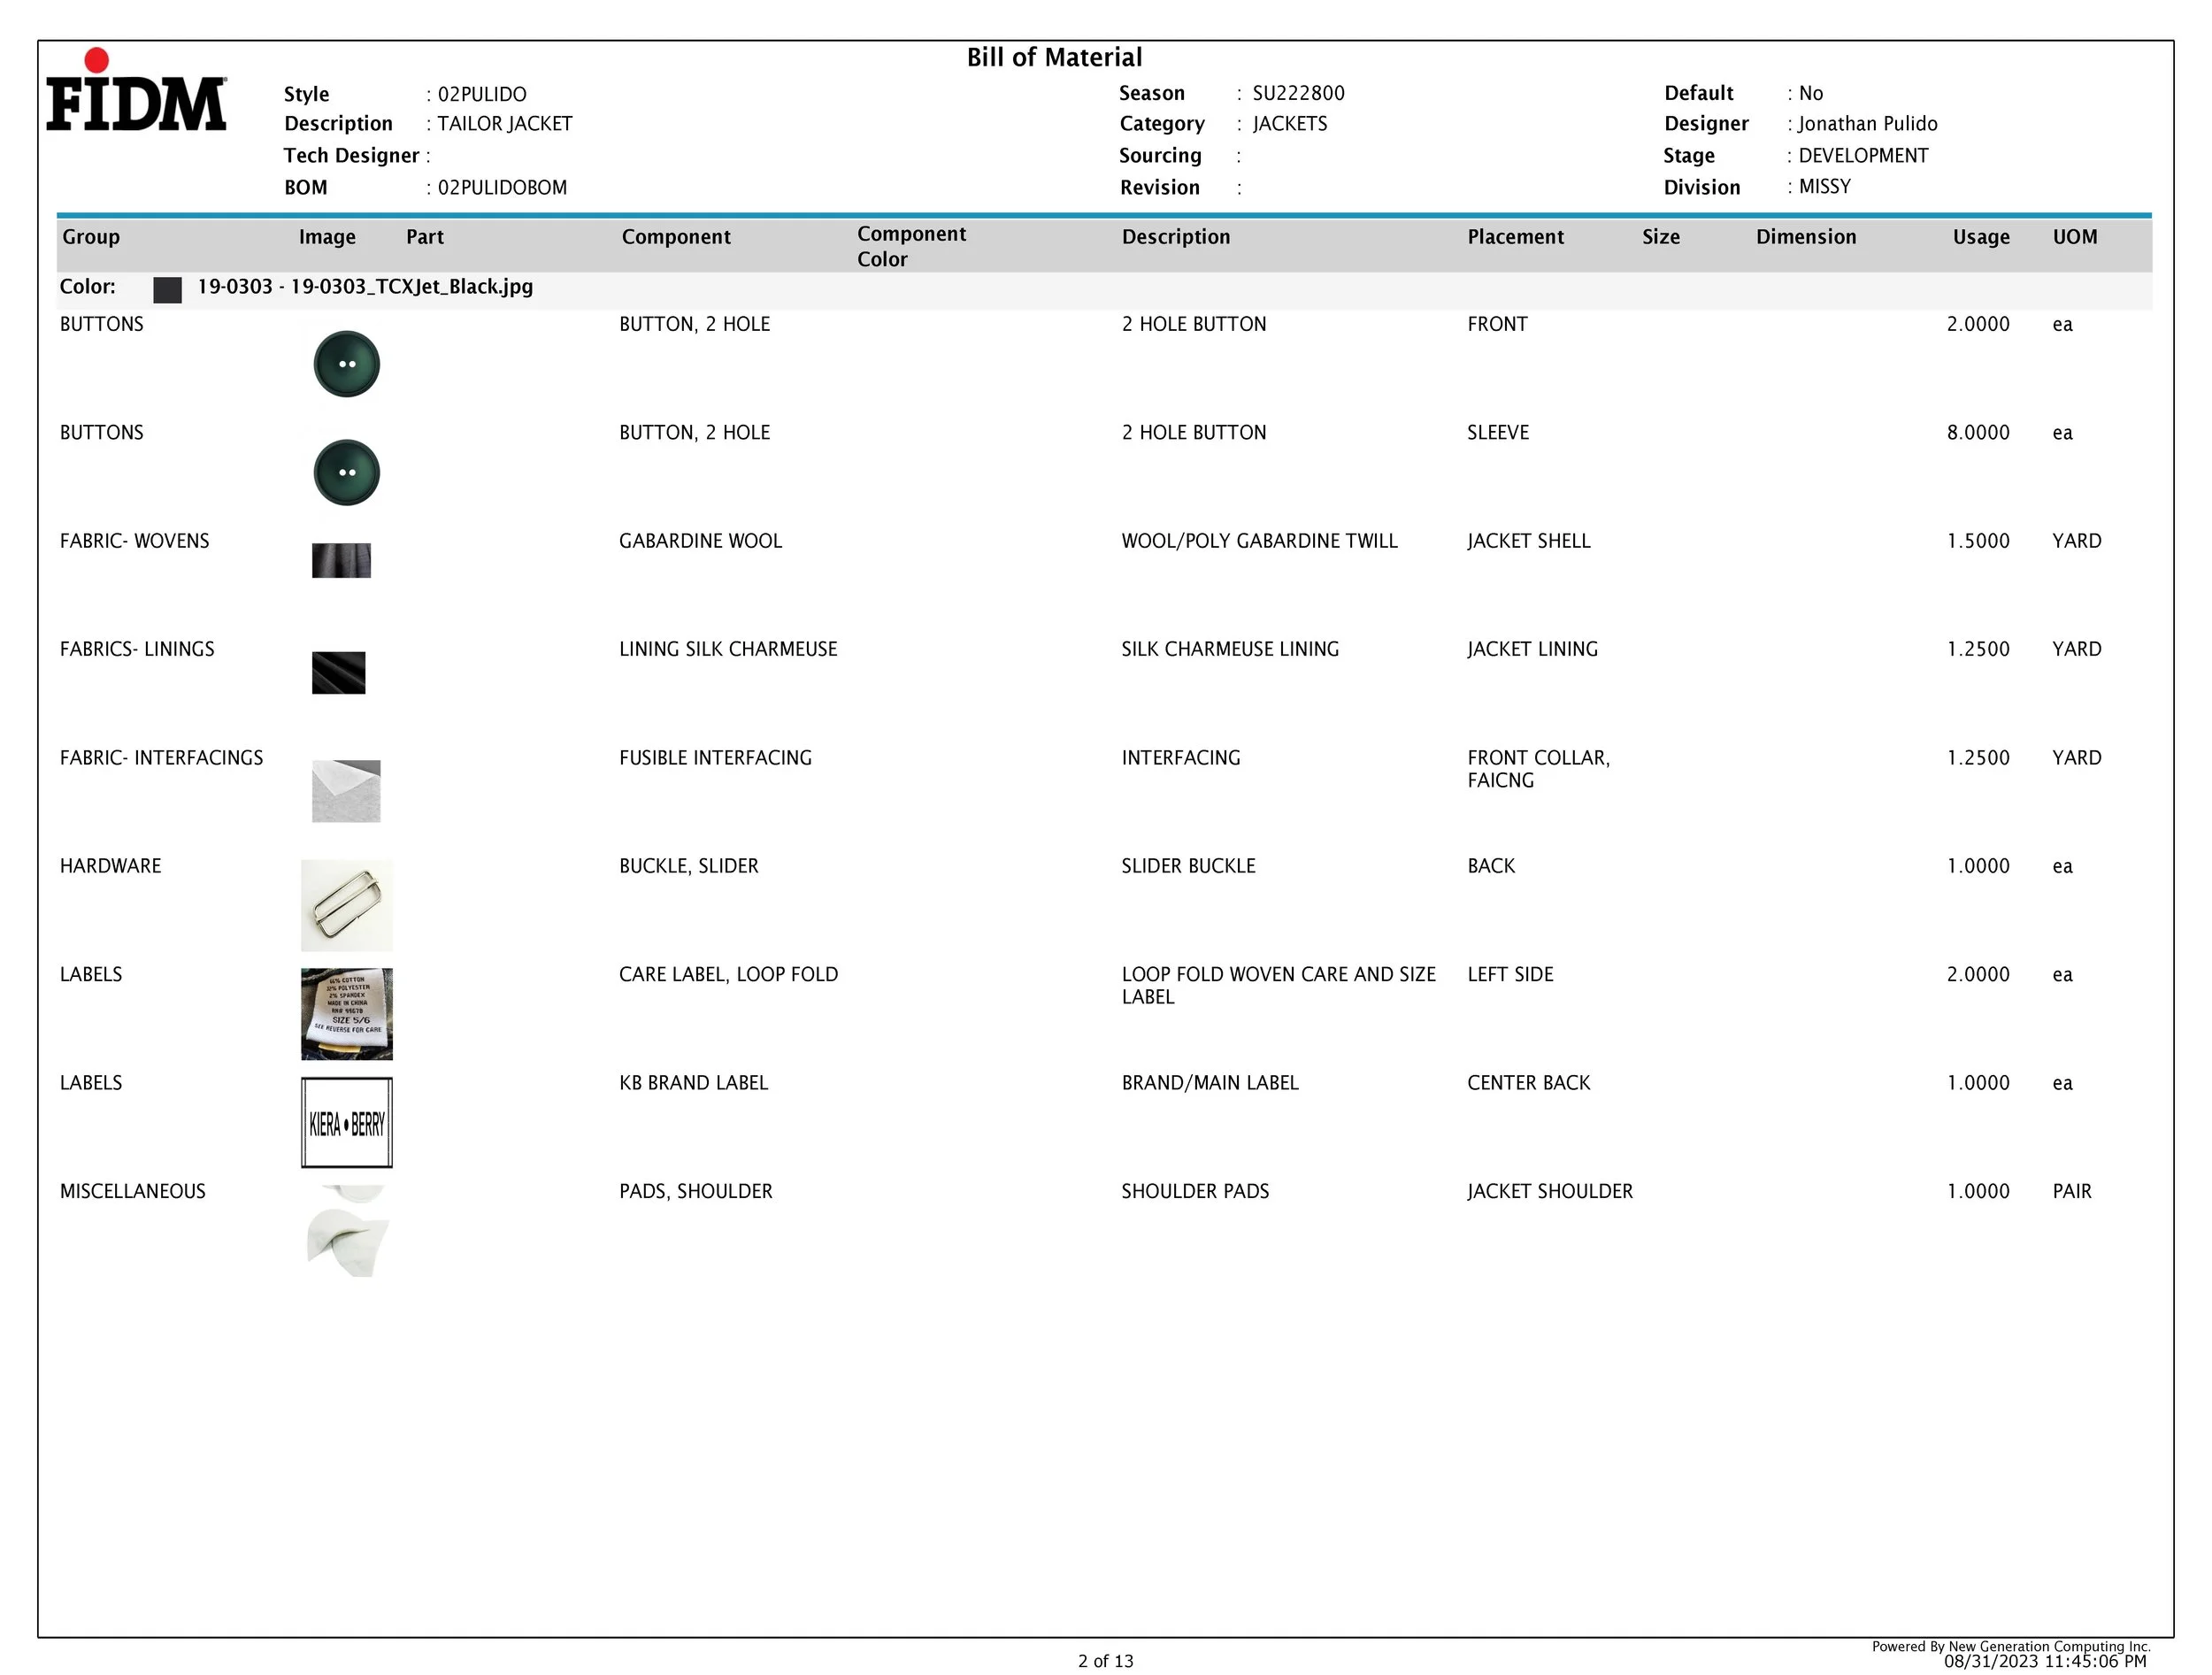This screenshot has height=1675, width=2212.
Task: Click the Jet Black color swatch
Action: click(167, 290)
